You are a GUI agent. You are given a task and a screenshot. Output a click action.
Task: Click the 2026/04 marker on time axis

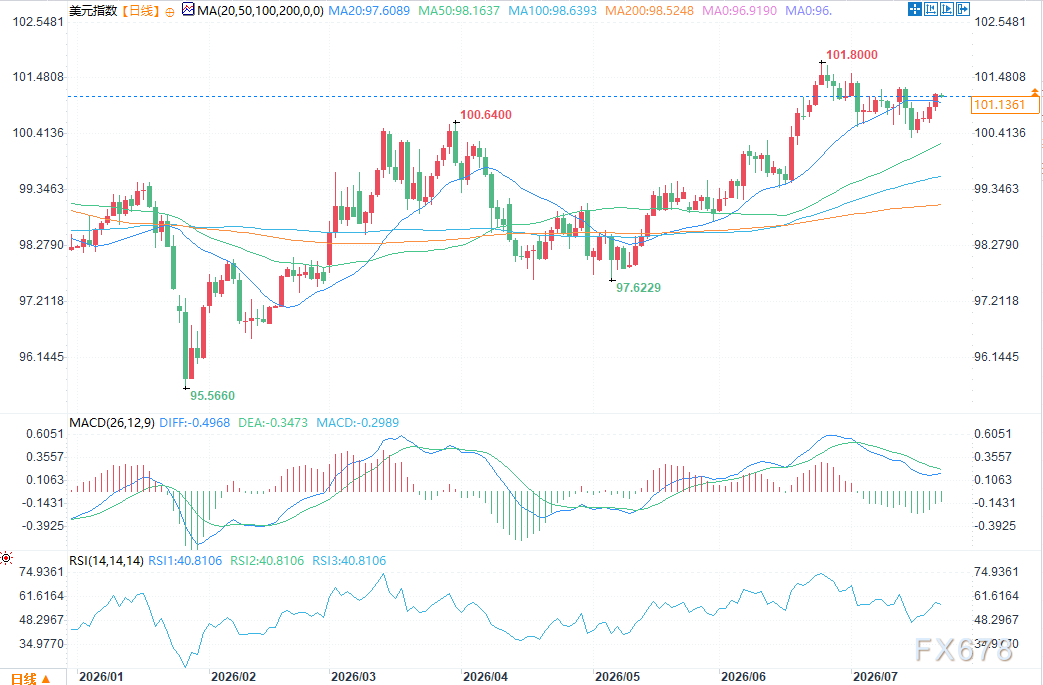click(485, 676)
